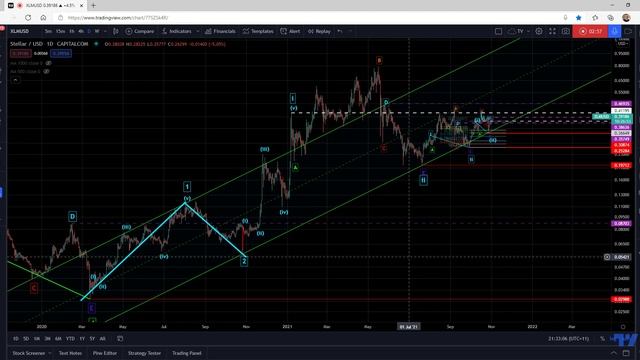Enter fullscreen chart mode

(x=552, y=31)
